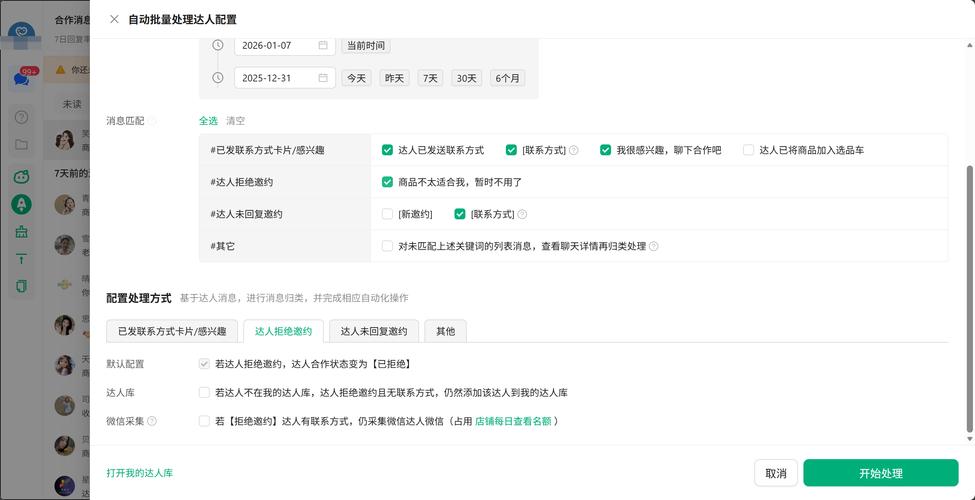Click the 2026-01-07 date input
975x500 pixels.
click(x=285, y=45)
